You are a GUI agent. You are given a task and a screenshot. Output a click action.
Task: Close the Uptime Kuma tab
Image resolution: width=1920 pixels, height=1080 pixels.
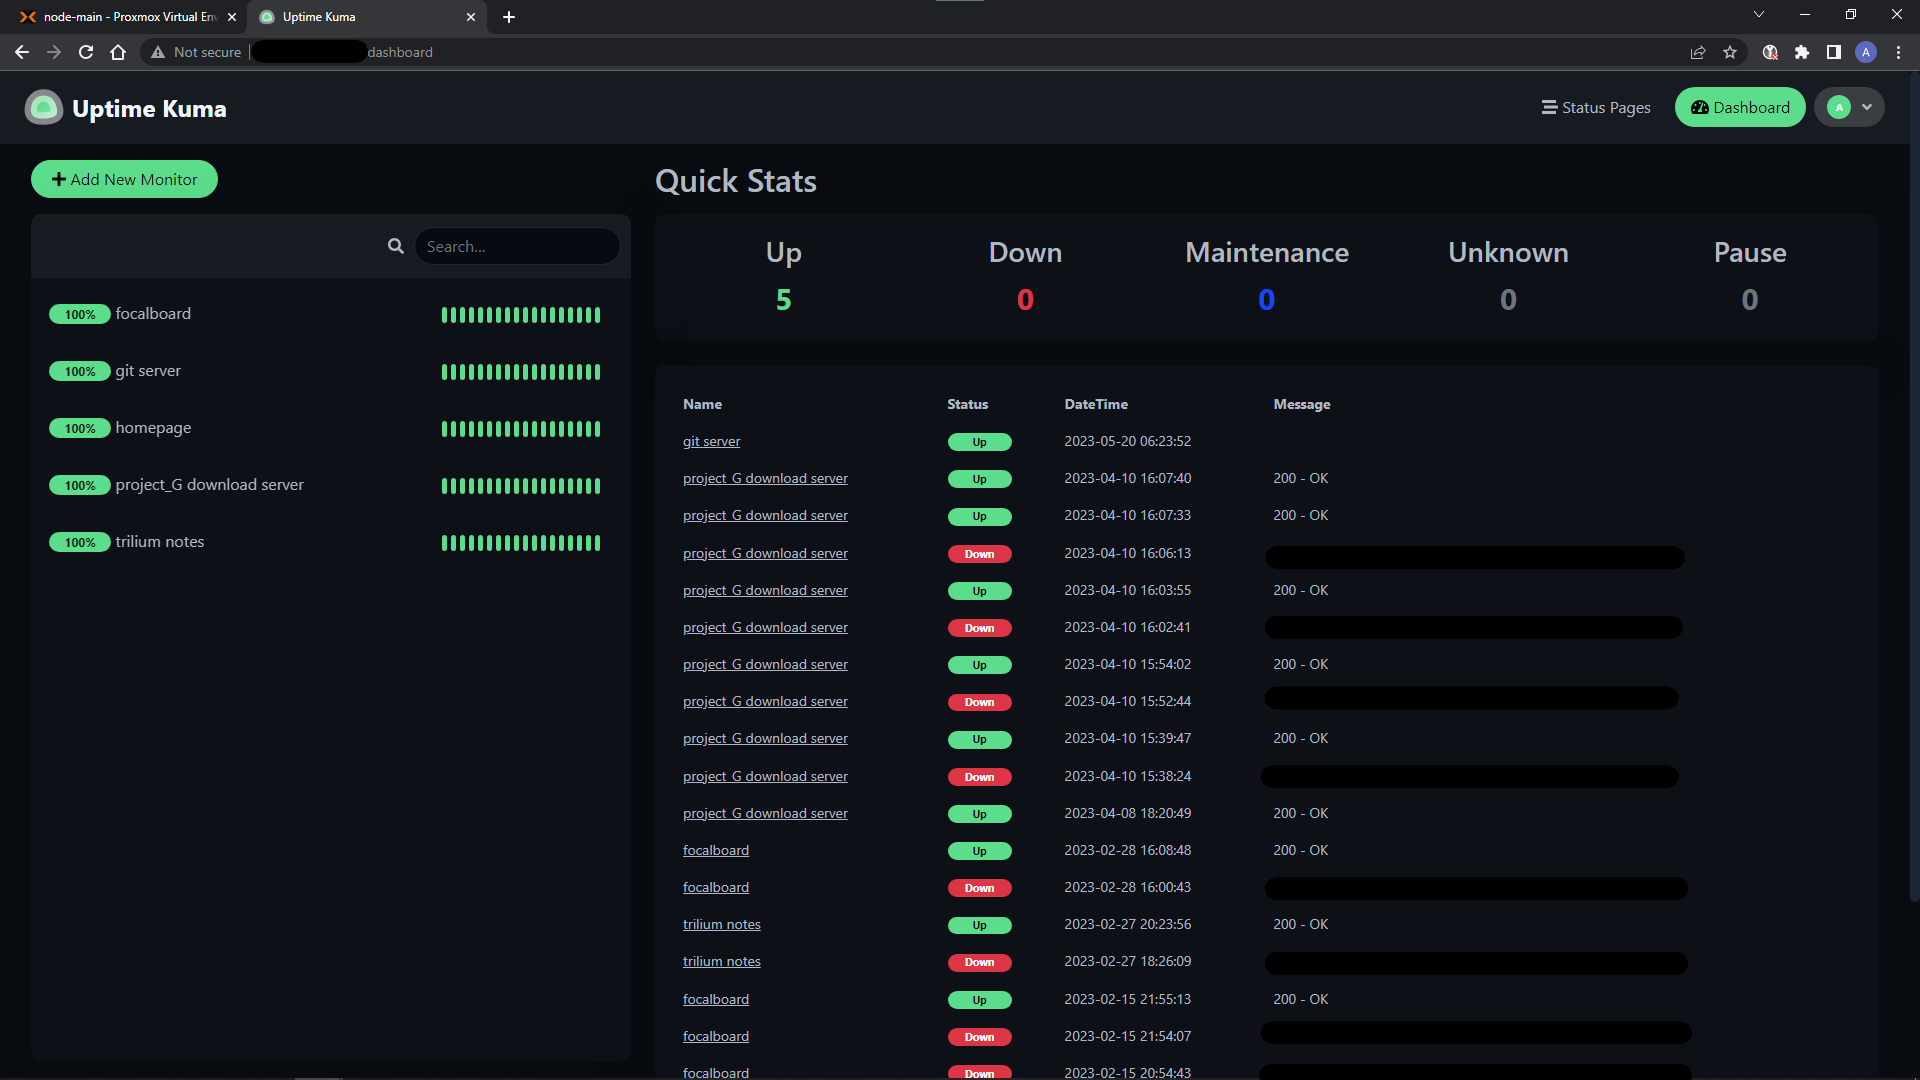pyautogui.click(x=471, y=17)
